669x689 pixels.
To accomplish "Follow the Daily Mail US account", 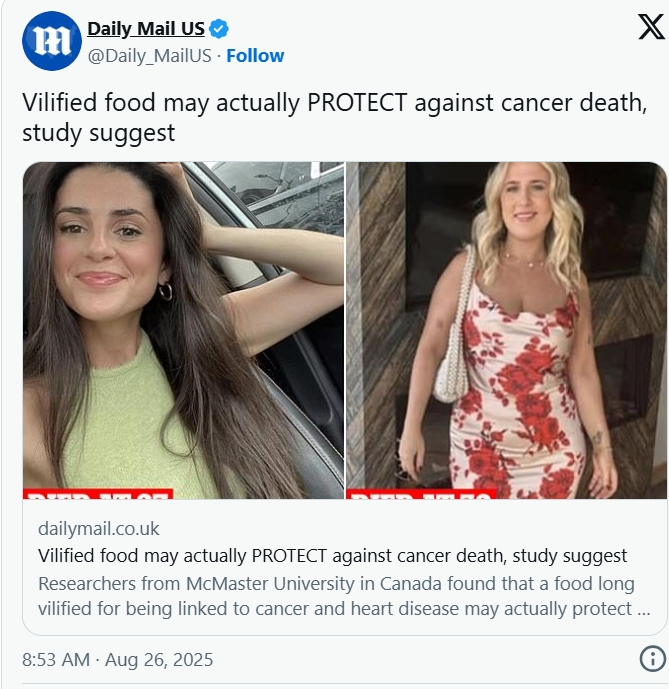I will click(255, 56).
